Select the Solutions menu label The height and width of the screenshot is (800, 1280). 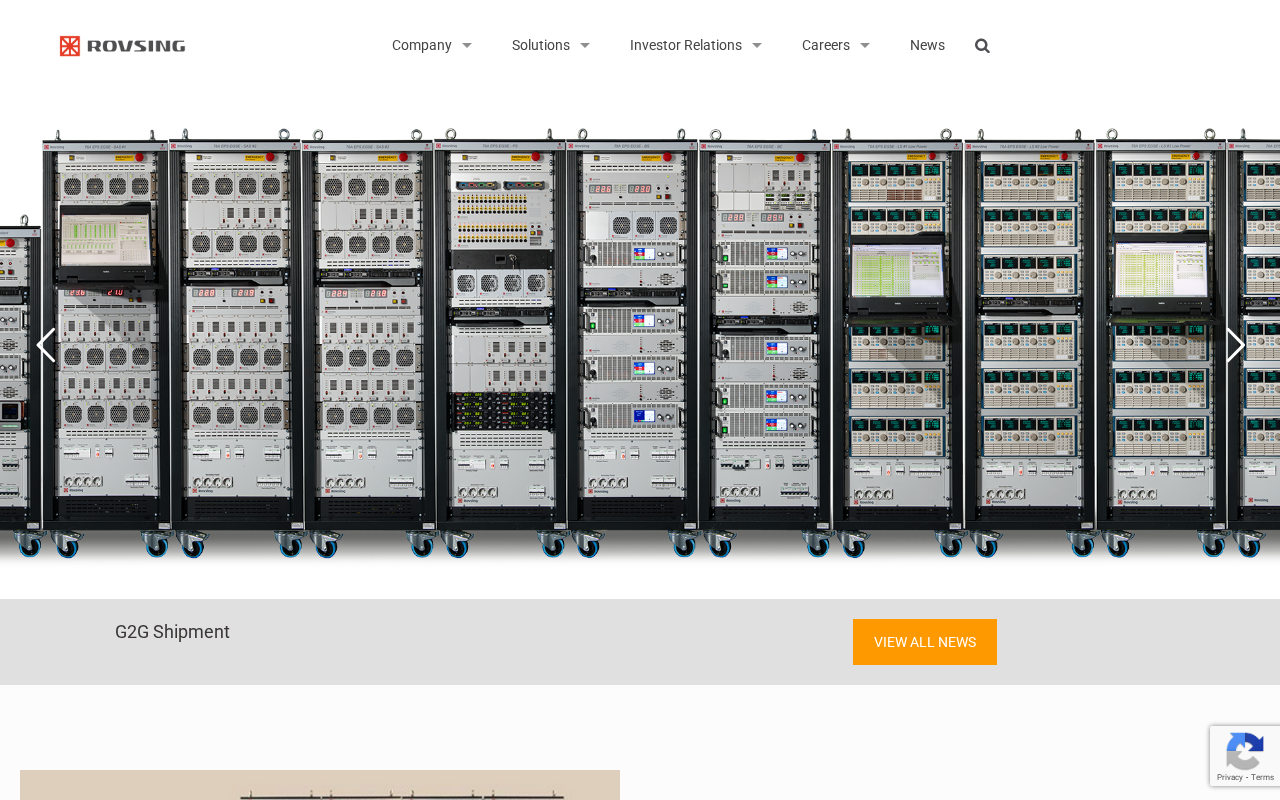tap(540, 46)
